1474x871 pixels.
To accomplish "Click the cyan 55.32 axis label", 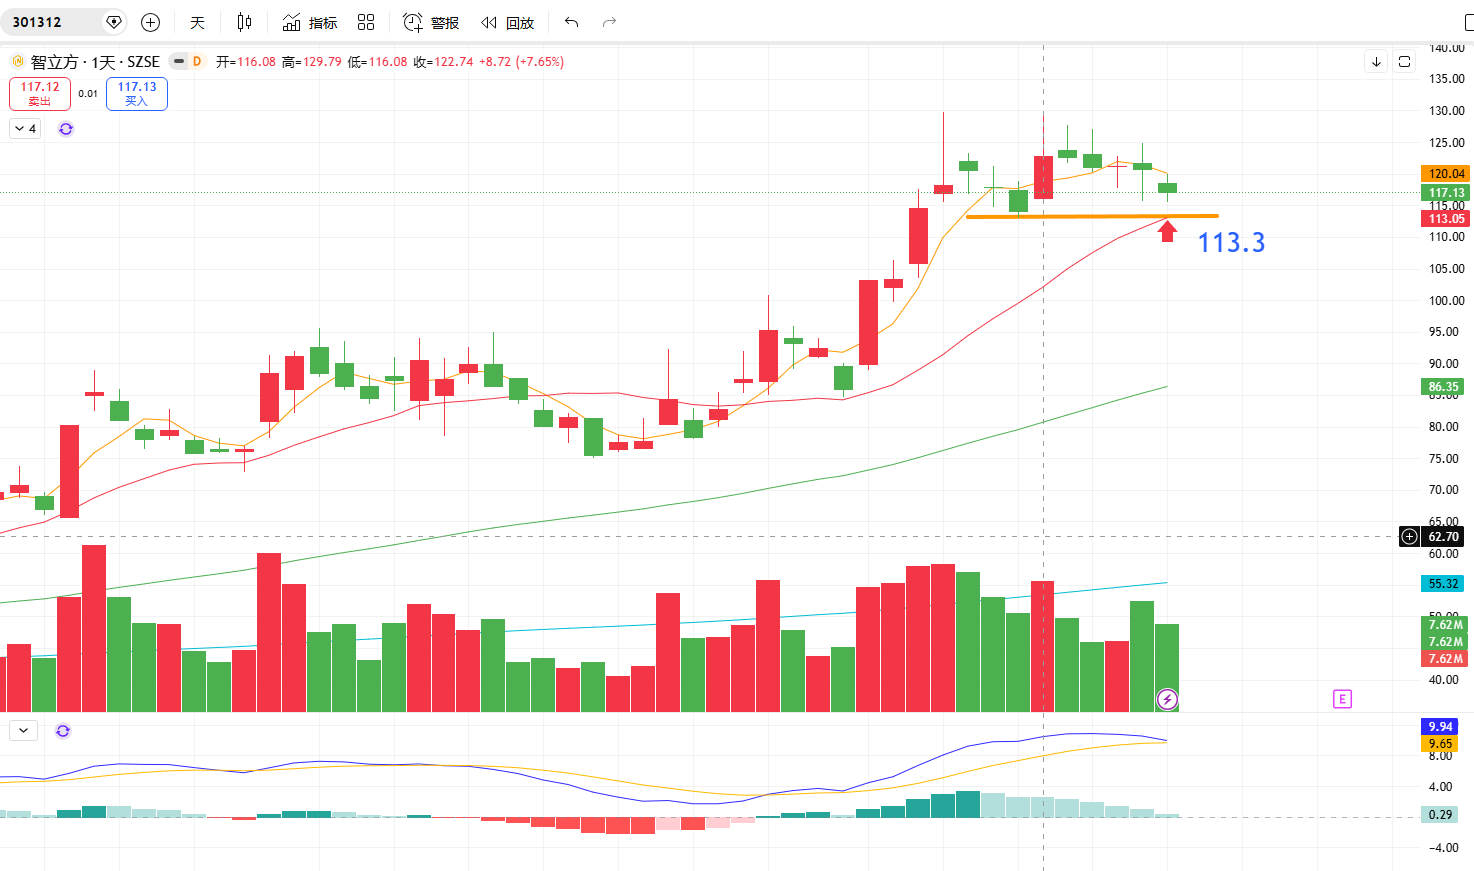I will tap(1444, 584).
